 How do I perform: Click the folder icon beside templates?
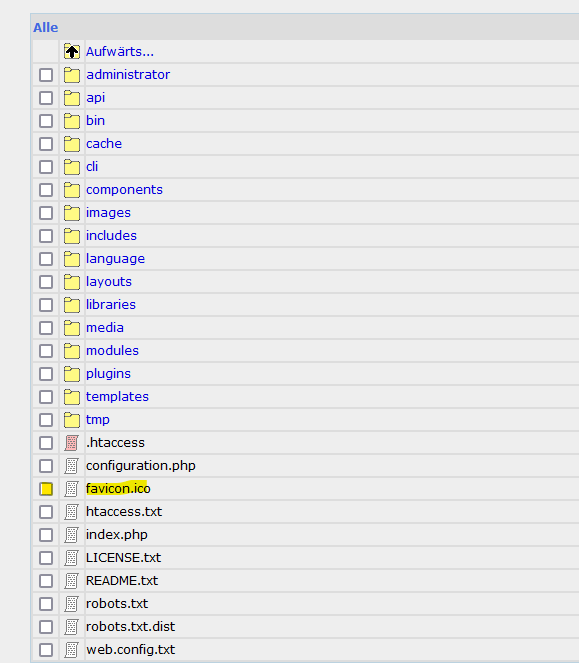tap(72, 397)
